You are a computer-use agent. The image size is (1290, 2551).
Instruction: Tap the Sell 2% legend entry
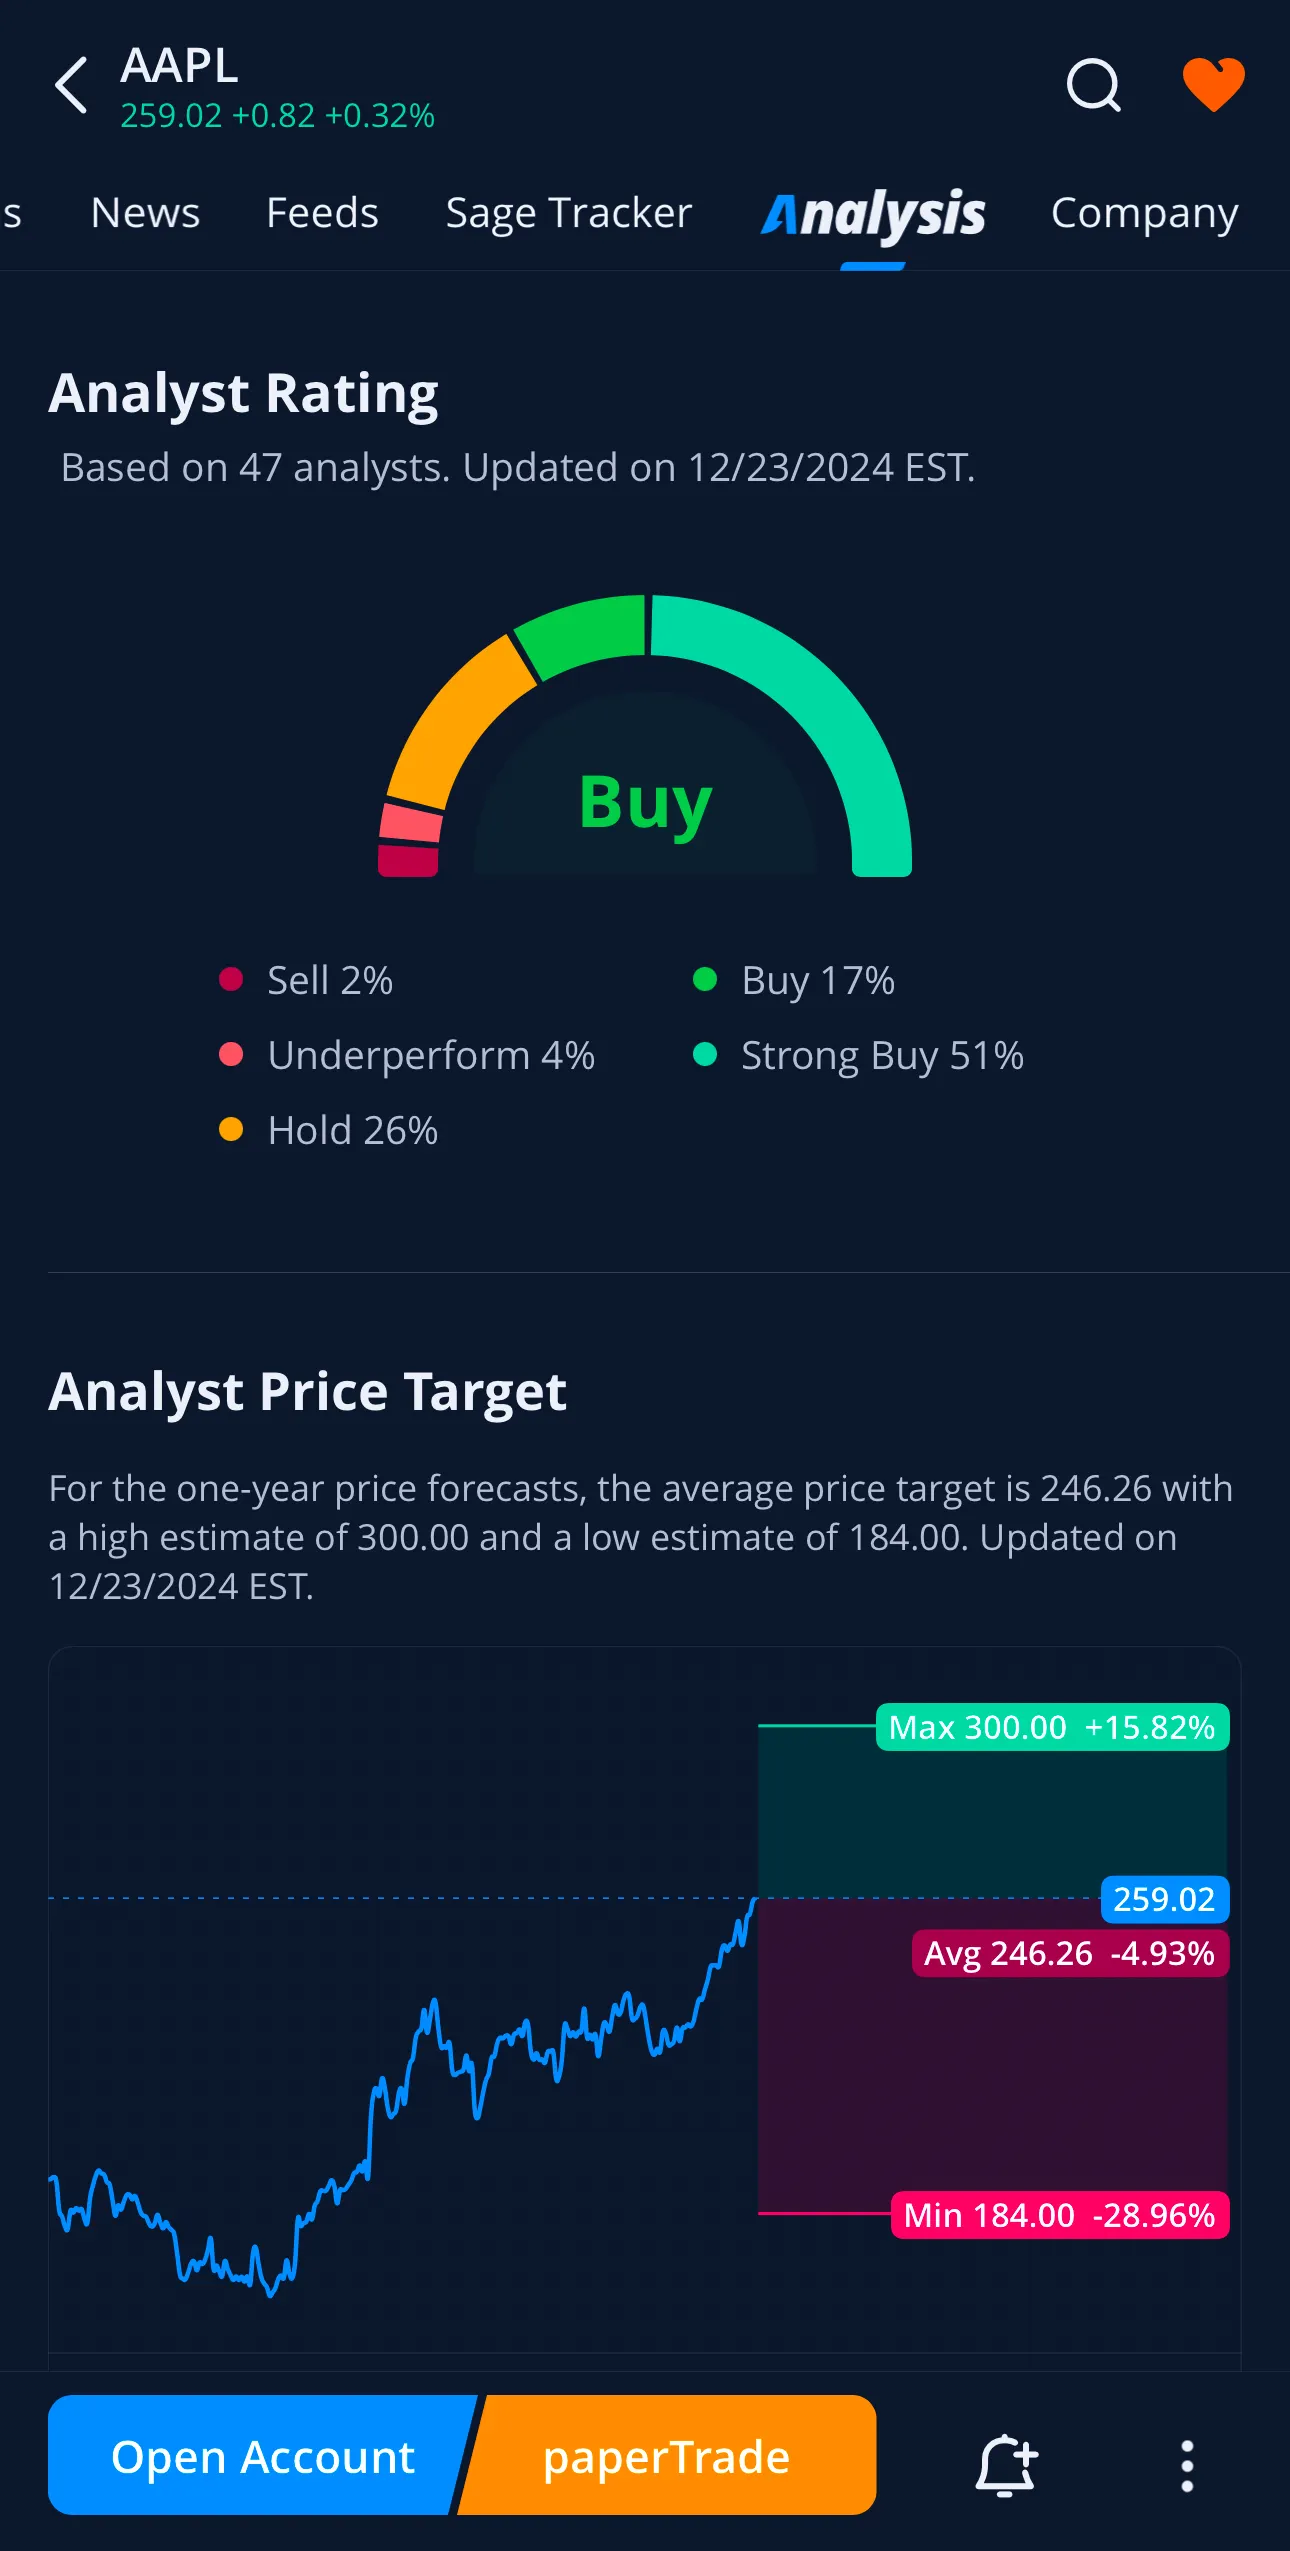coord(329,981)
